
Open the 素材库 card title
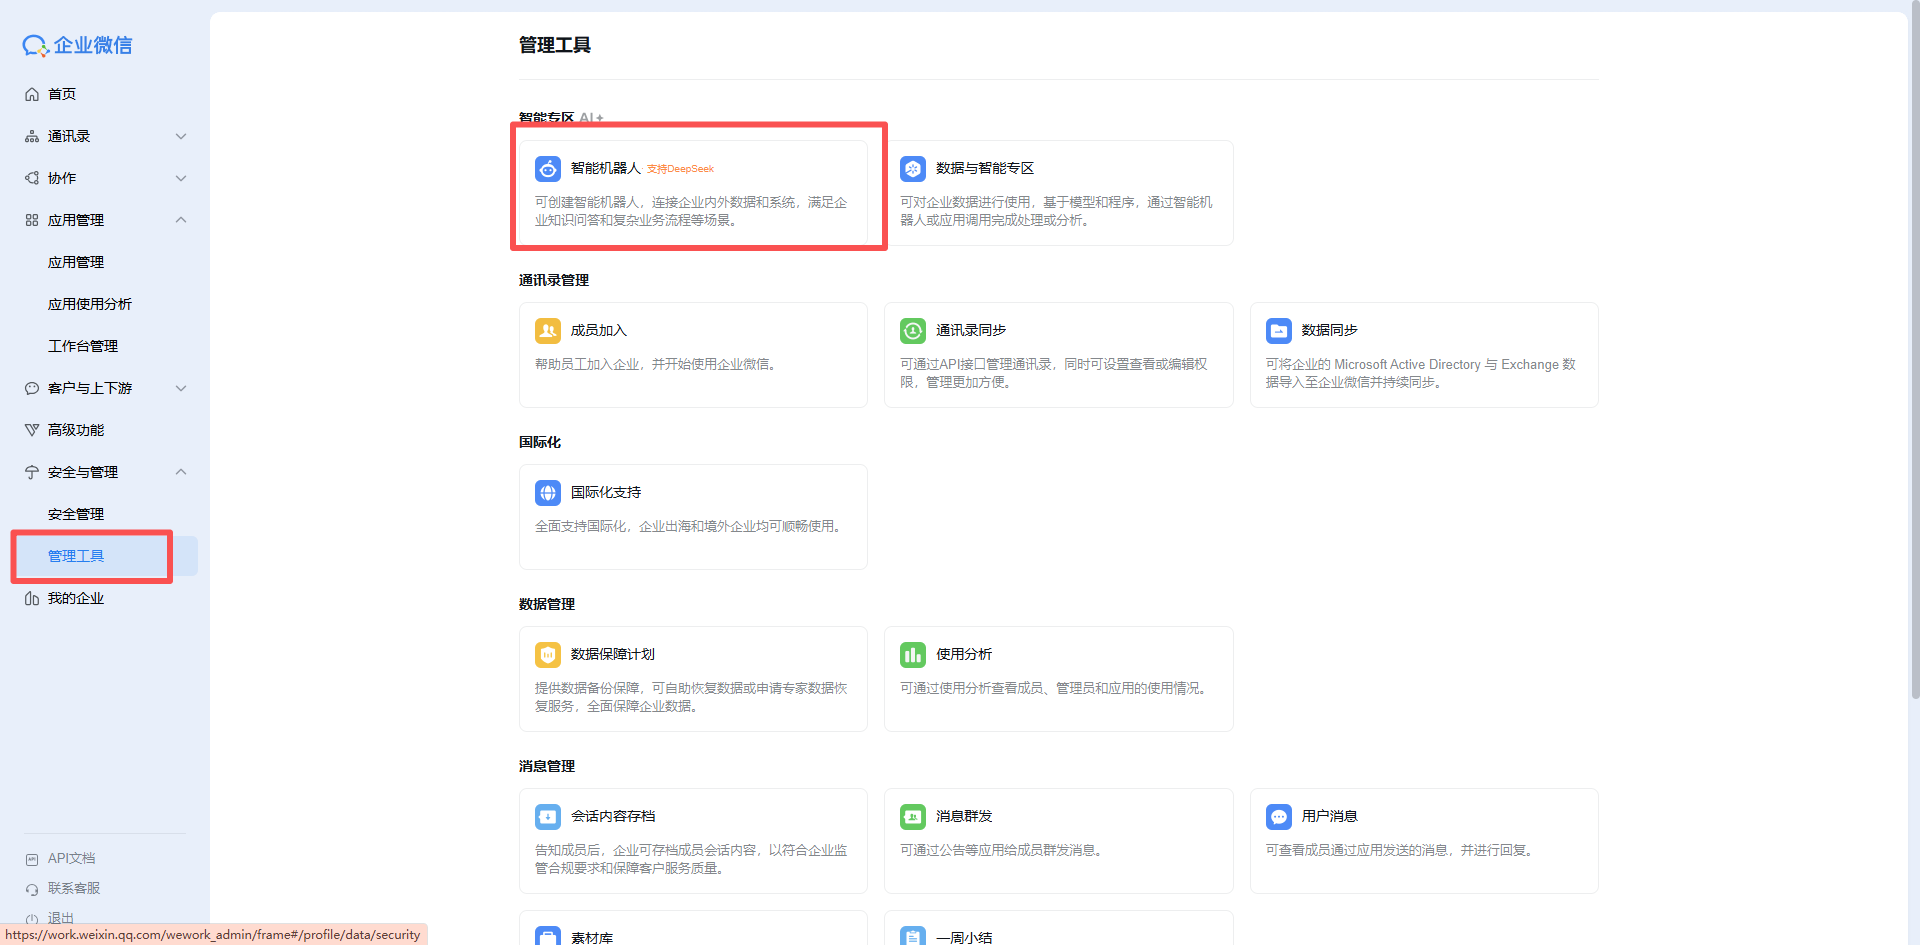click(x=592, y=938)
